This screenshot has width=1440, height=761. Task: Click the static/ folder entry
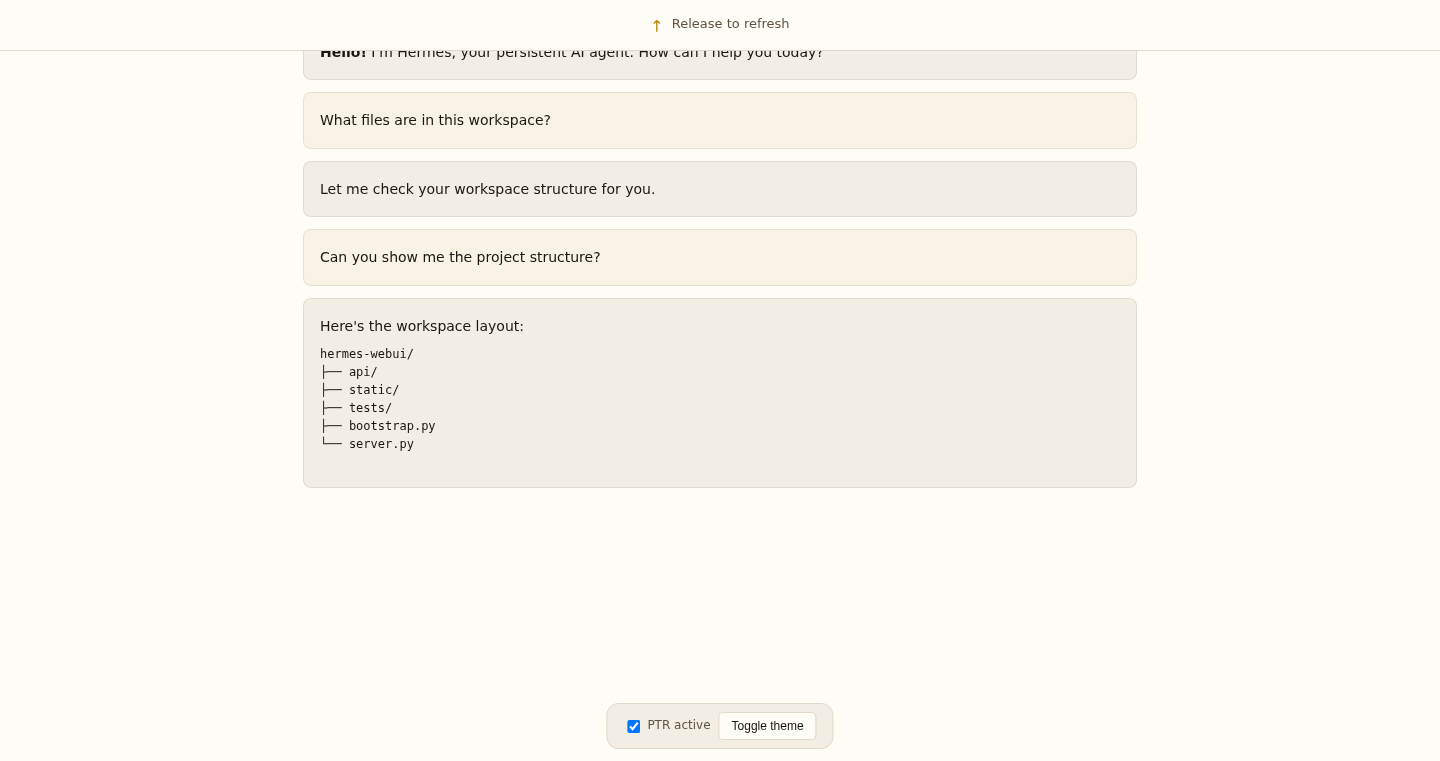(374, 390)
